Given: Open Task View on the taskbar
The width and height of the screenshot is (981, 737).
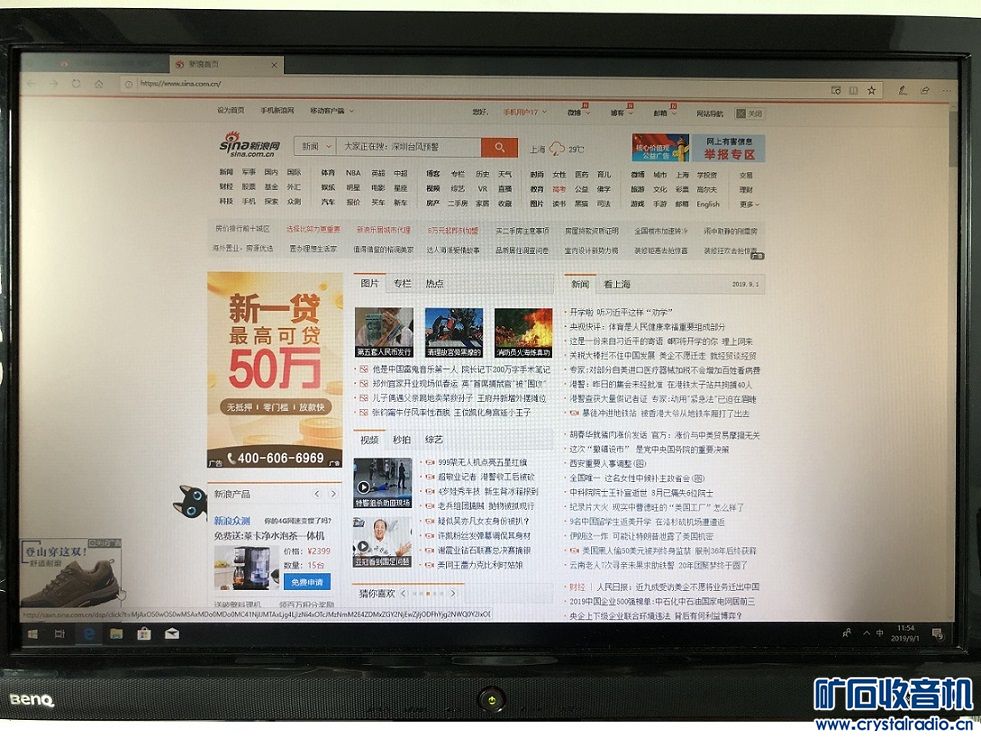Looking at the screenshot, I should tap(59, 634).
